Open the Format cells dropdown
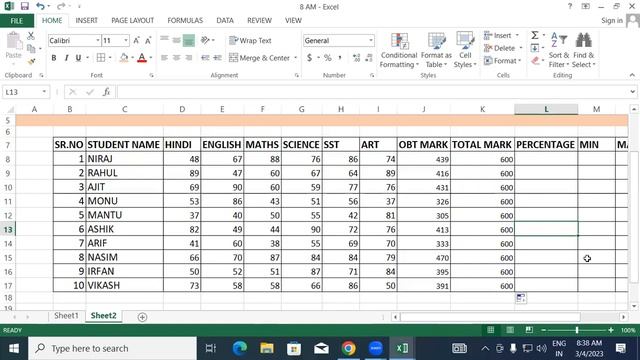 [x=502, y=61]
